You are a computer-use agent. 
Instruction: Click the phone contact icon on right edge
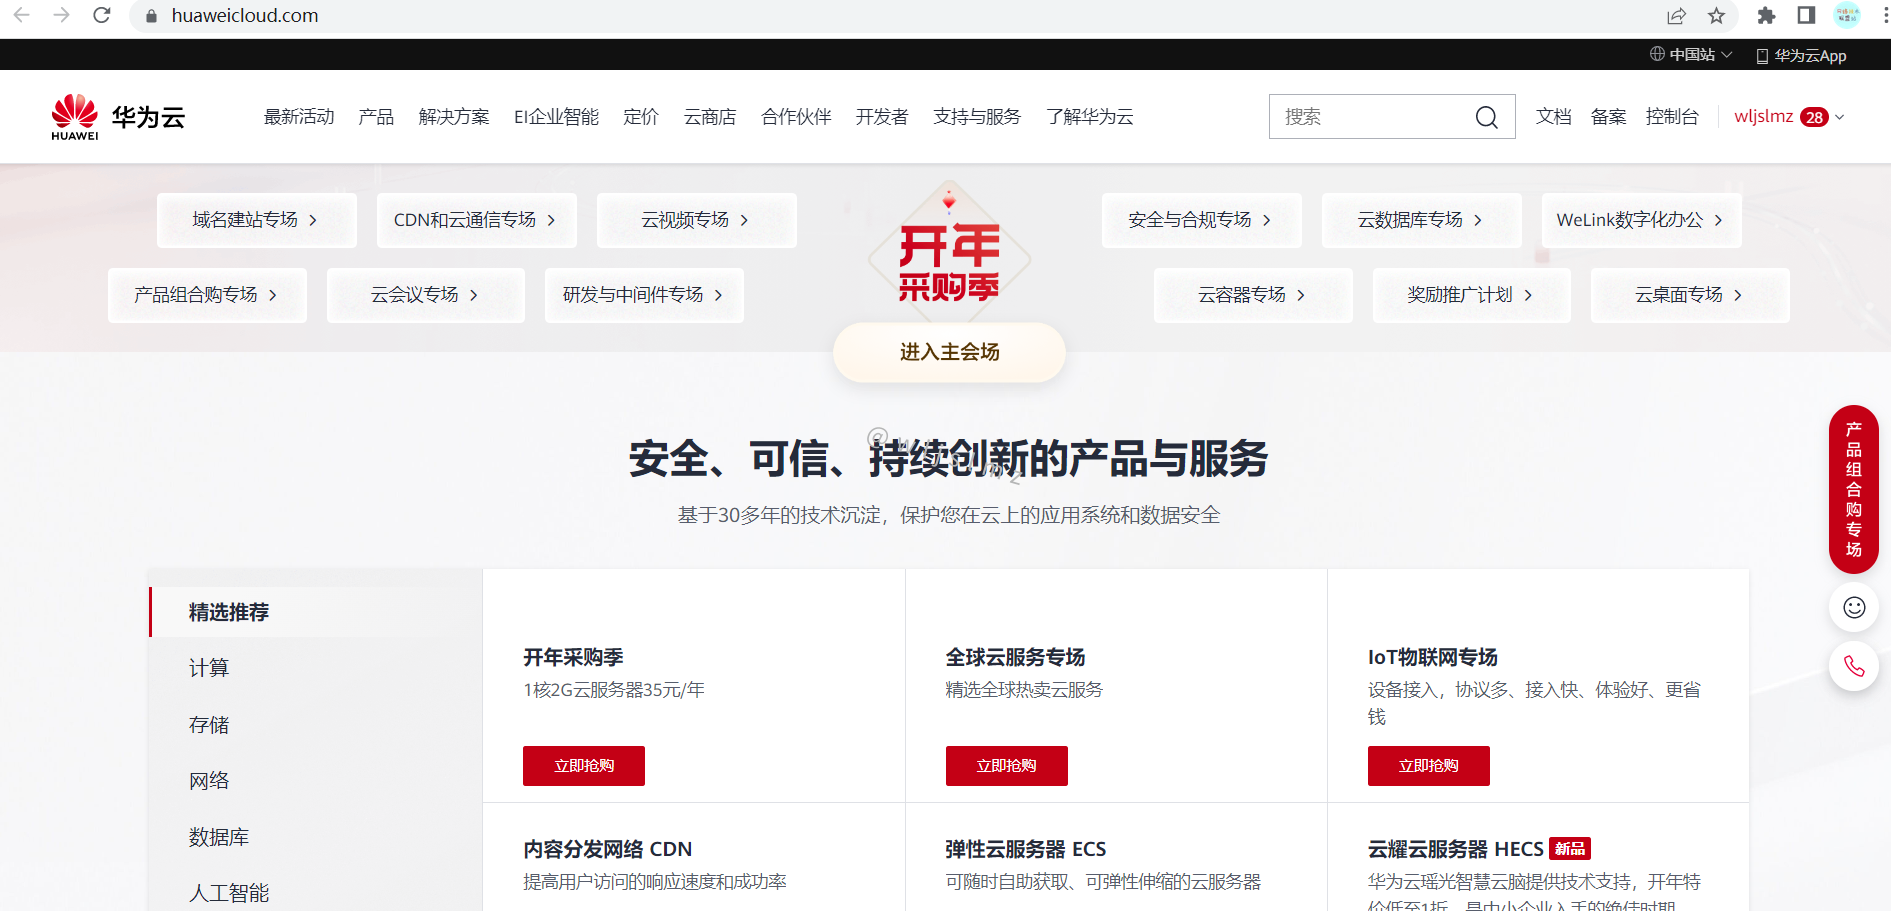(x=1854, y=666)
